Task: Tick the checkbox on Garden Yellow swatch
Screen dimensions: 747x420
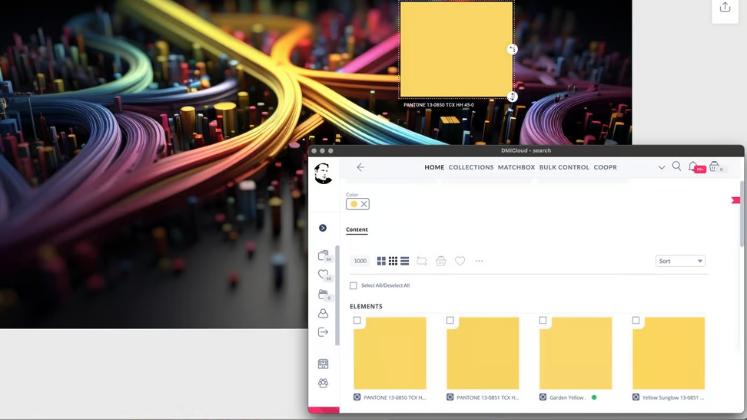Action: [x=543, y=321]
